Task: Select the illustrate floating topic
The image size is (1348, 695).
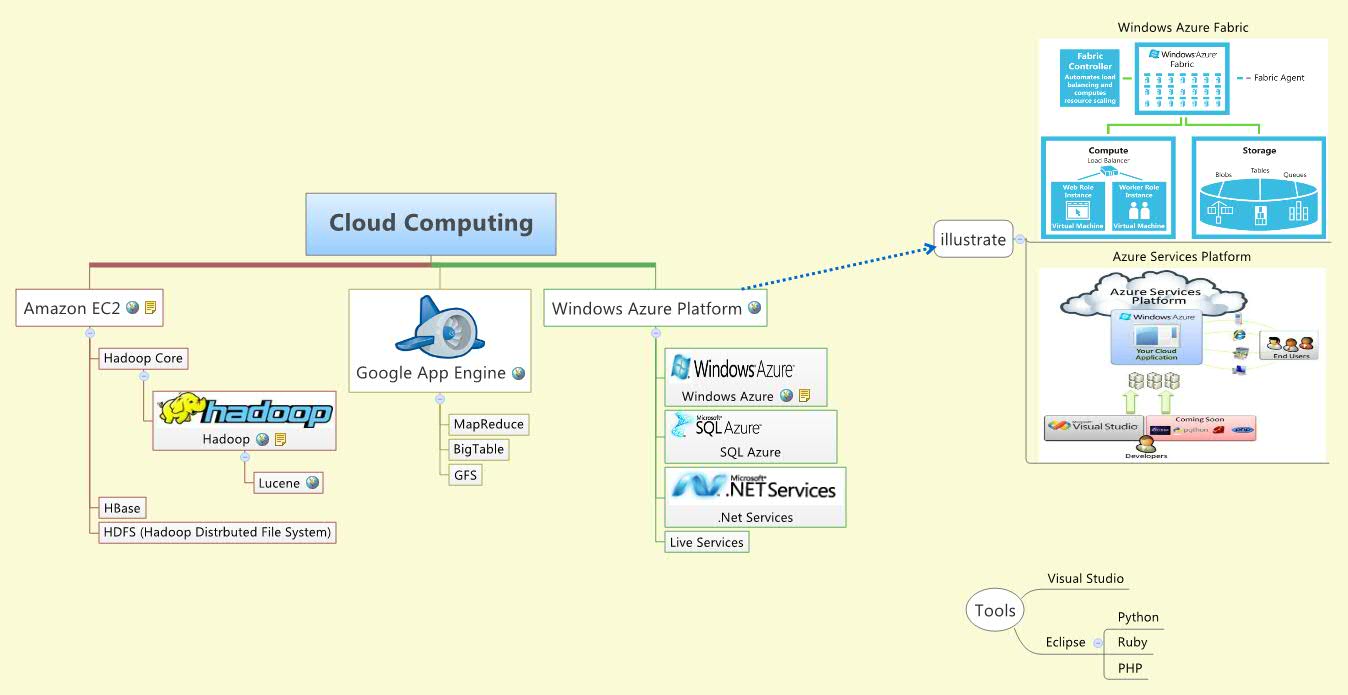Action: [x=972, y=240]
